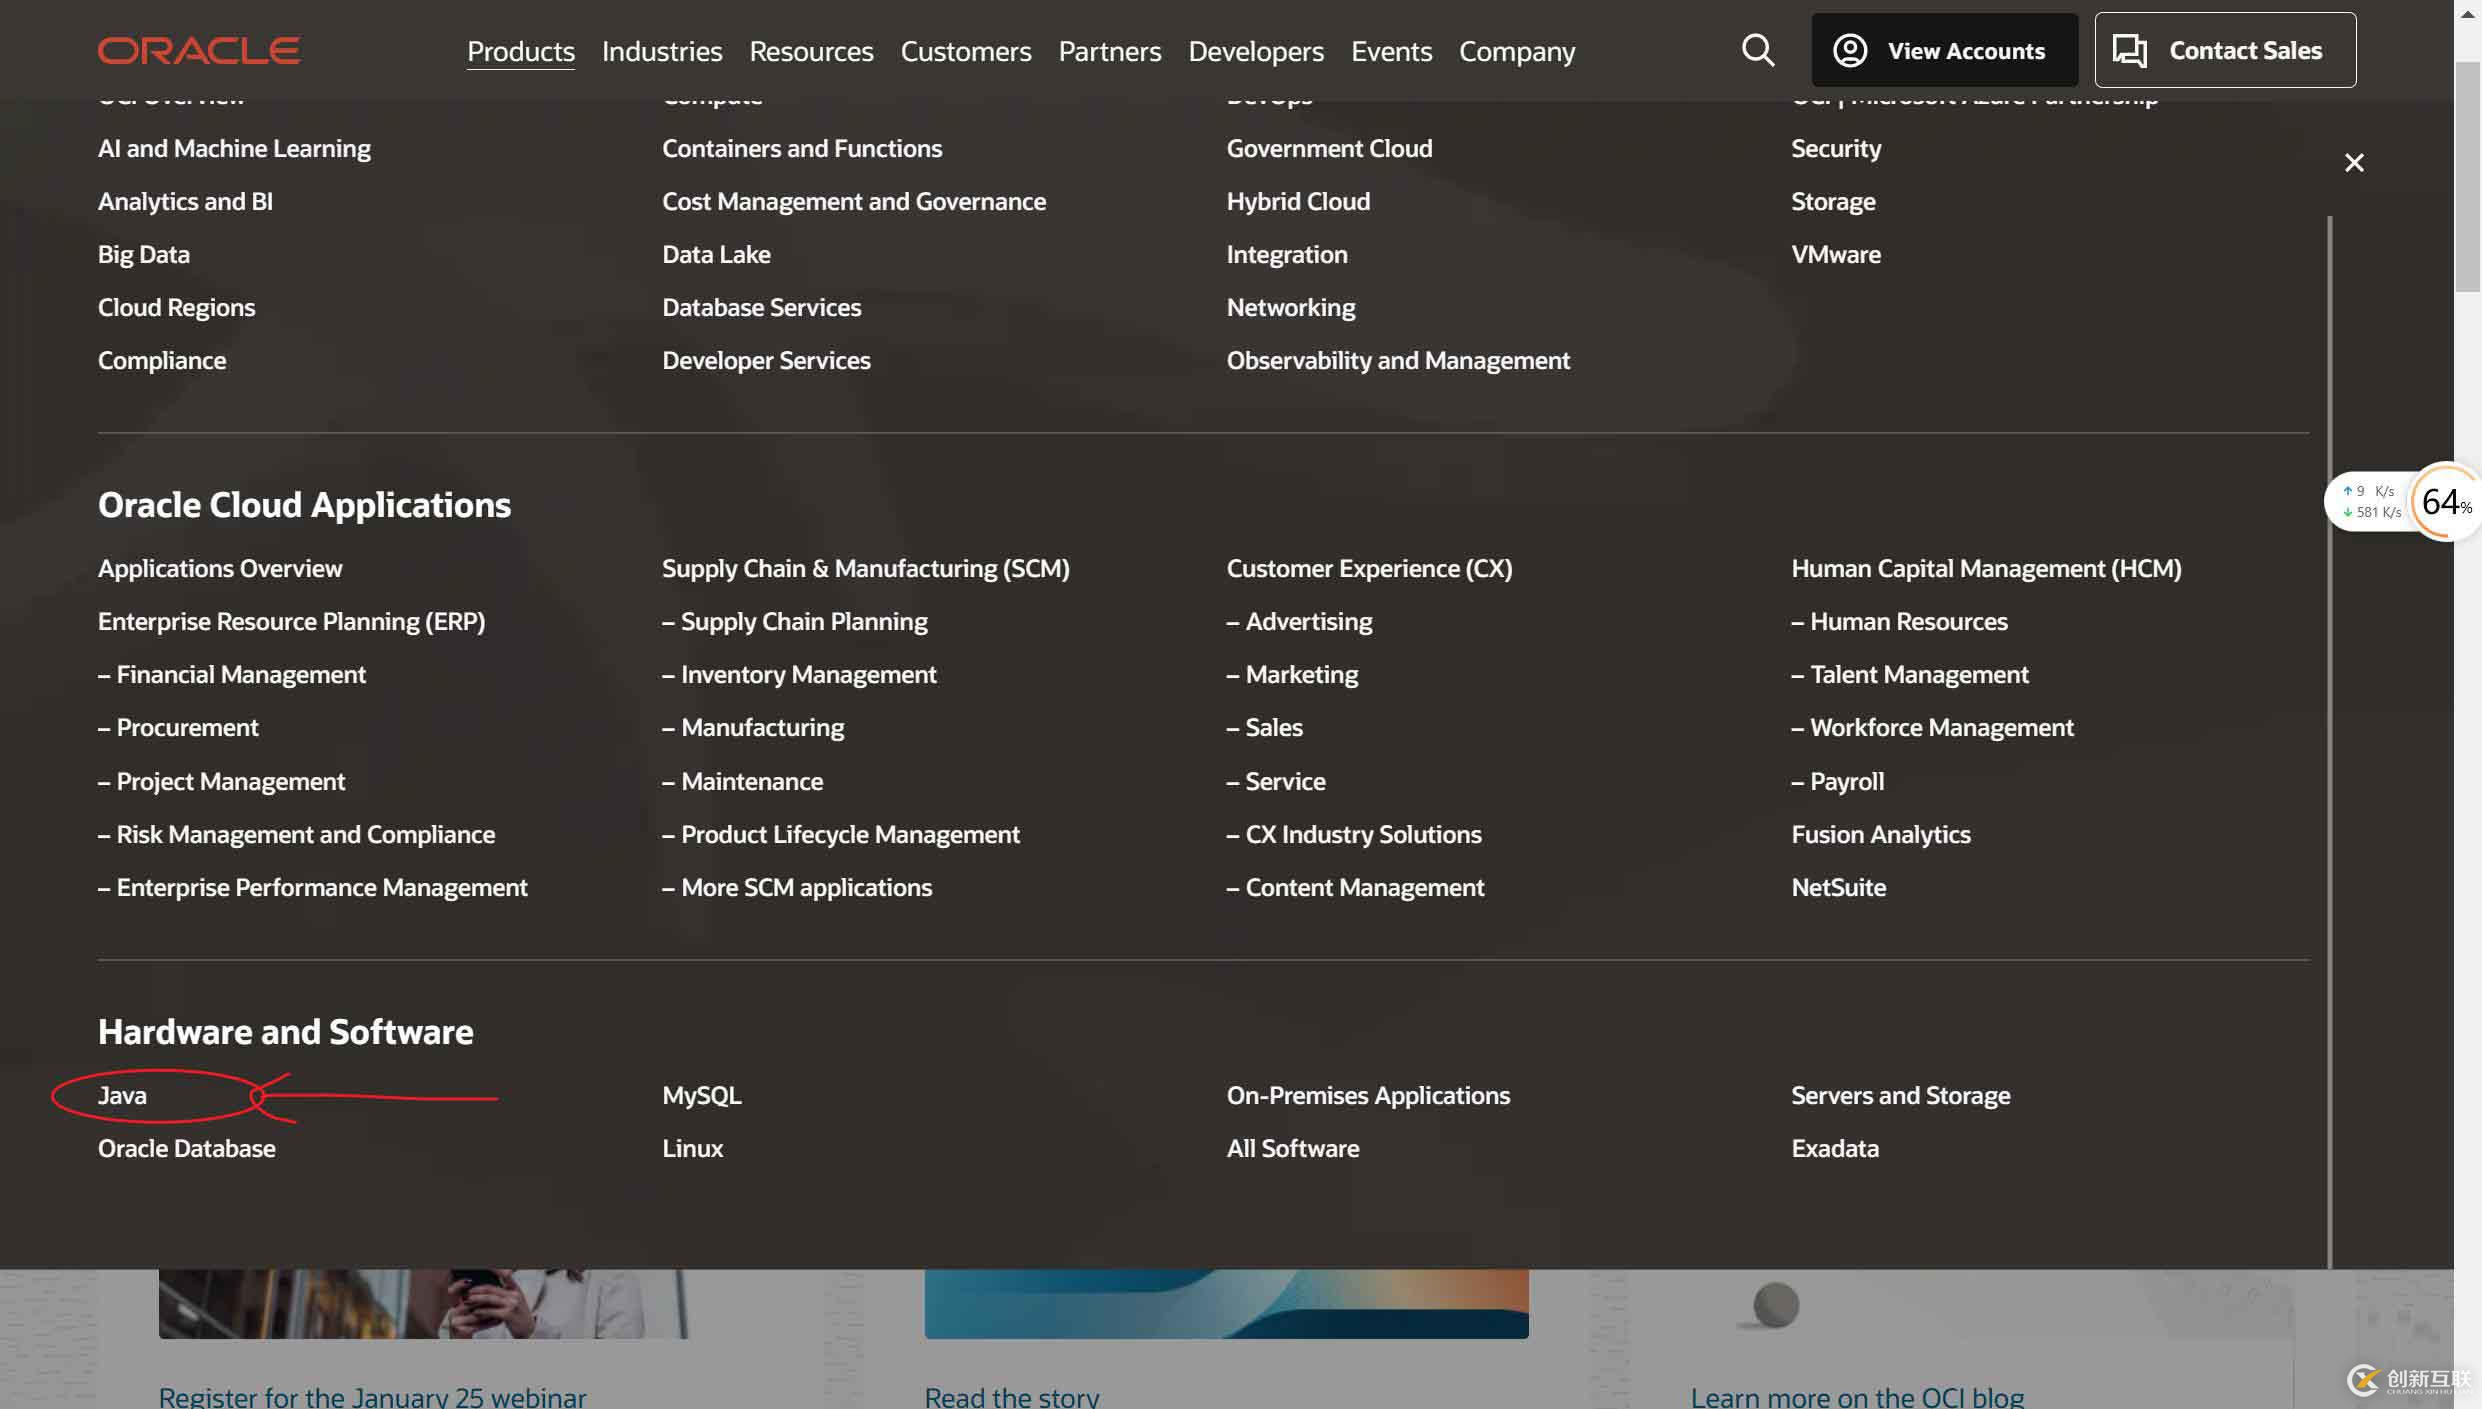Click the user icon in View Accounts
The image size is (2482, 1409).
pos(1850,50)
